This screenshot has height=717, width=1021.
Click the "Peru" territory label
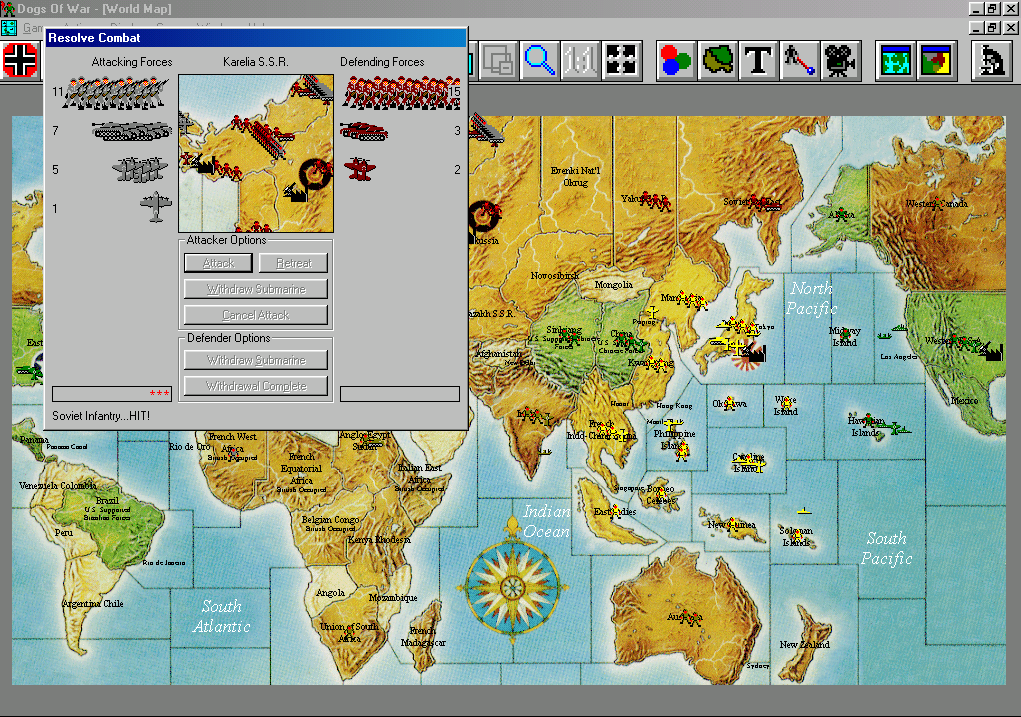(x=63, y=532)
